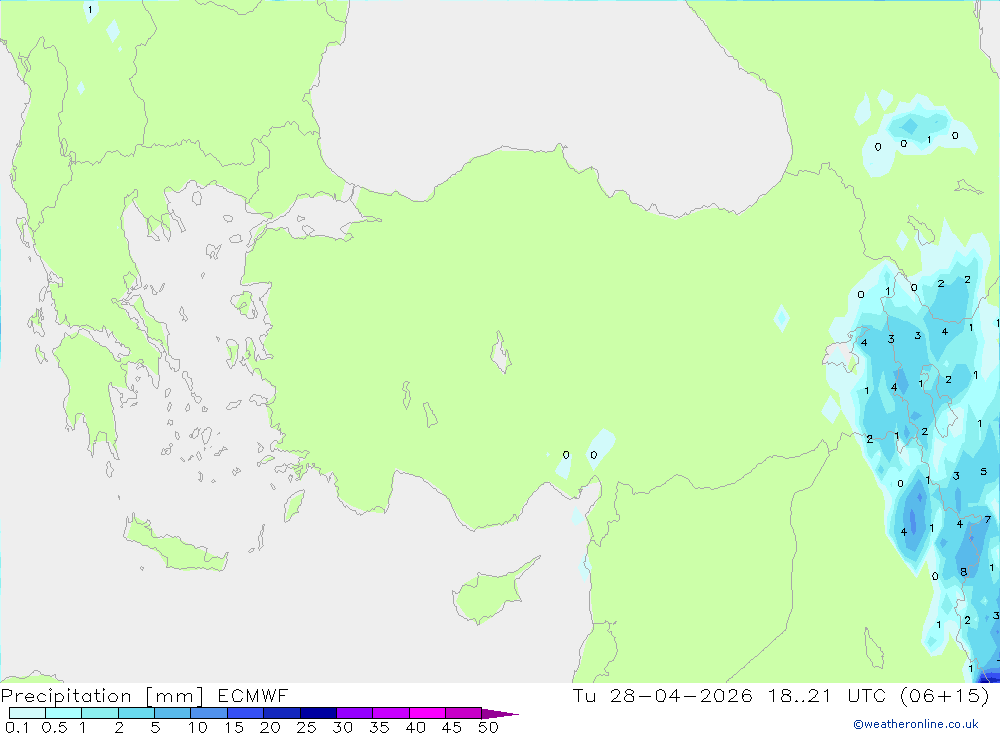
Task: Click the weatheronline.co.uk copyright link
Action: pyautogui.click(x=916, y=724)
